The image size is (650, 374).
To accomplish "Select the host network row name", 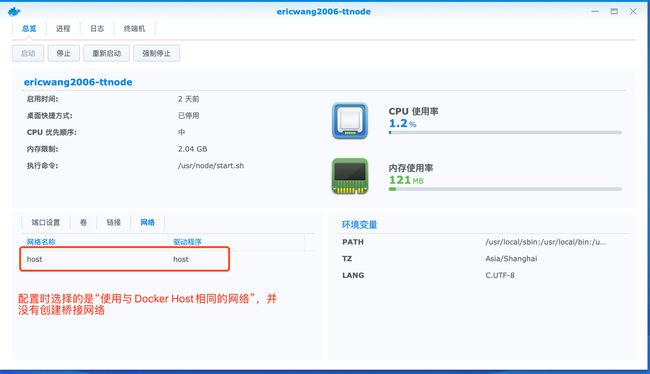I will tap(34, 259).
